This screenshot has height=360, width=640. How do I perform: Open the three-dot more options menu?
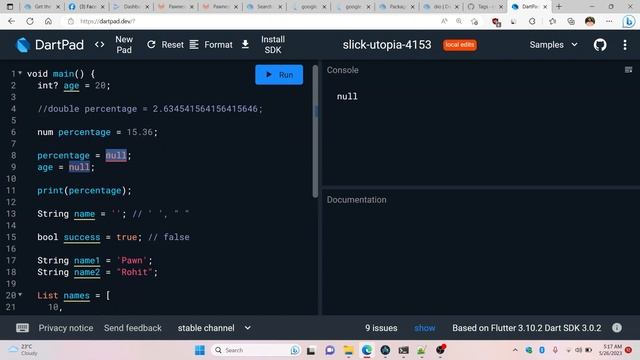pyautogui.click(x=625, y=44)
